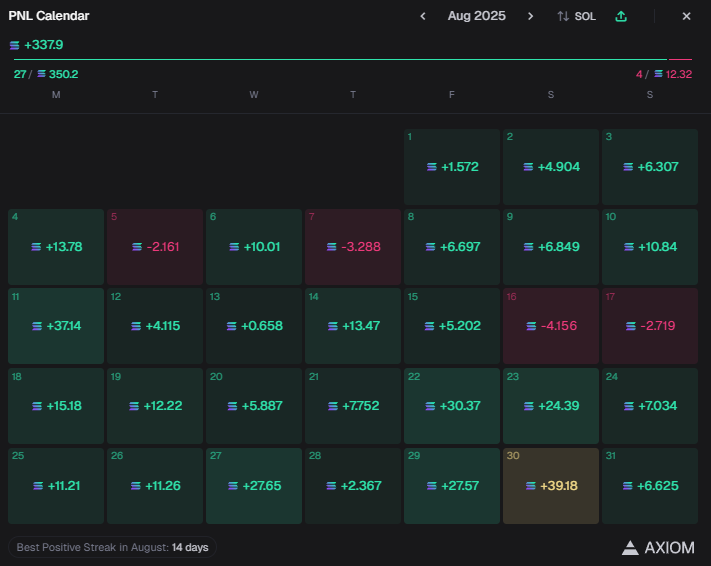This screenshot has height=566, width=711.
Task: Toggle SOL currency display
Action: (576, 16)
